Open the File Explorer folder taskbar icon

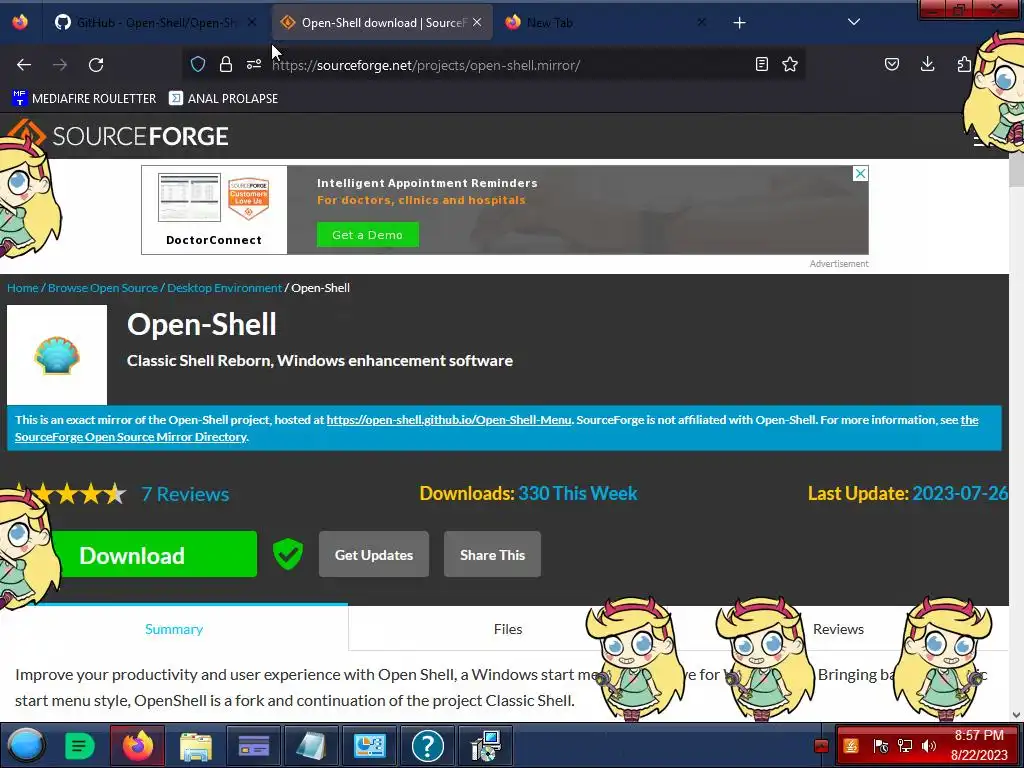point(196,746)
